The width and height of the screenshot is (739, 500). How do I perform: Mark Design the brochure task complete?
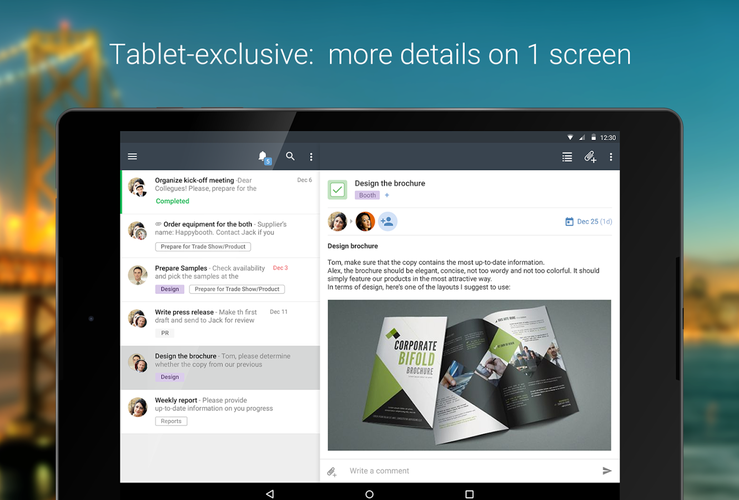[x=337, y=190]
